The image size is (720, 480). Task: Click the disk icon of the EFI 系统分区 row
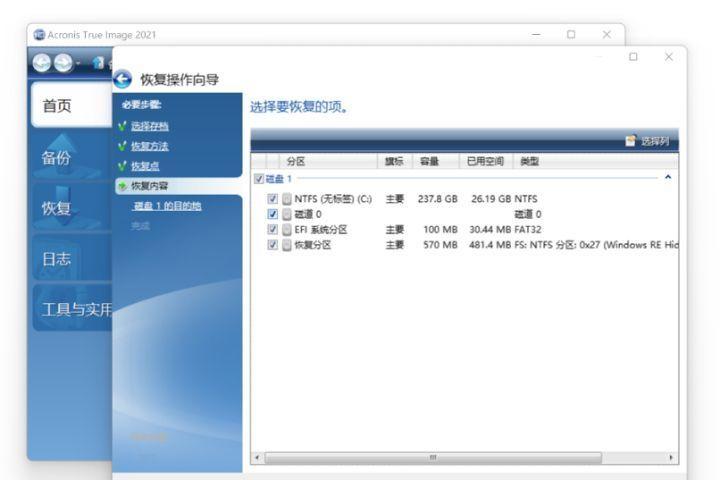click(x=287, y=230)
